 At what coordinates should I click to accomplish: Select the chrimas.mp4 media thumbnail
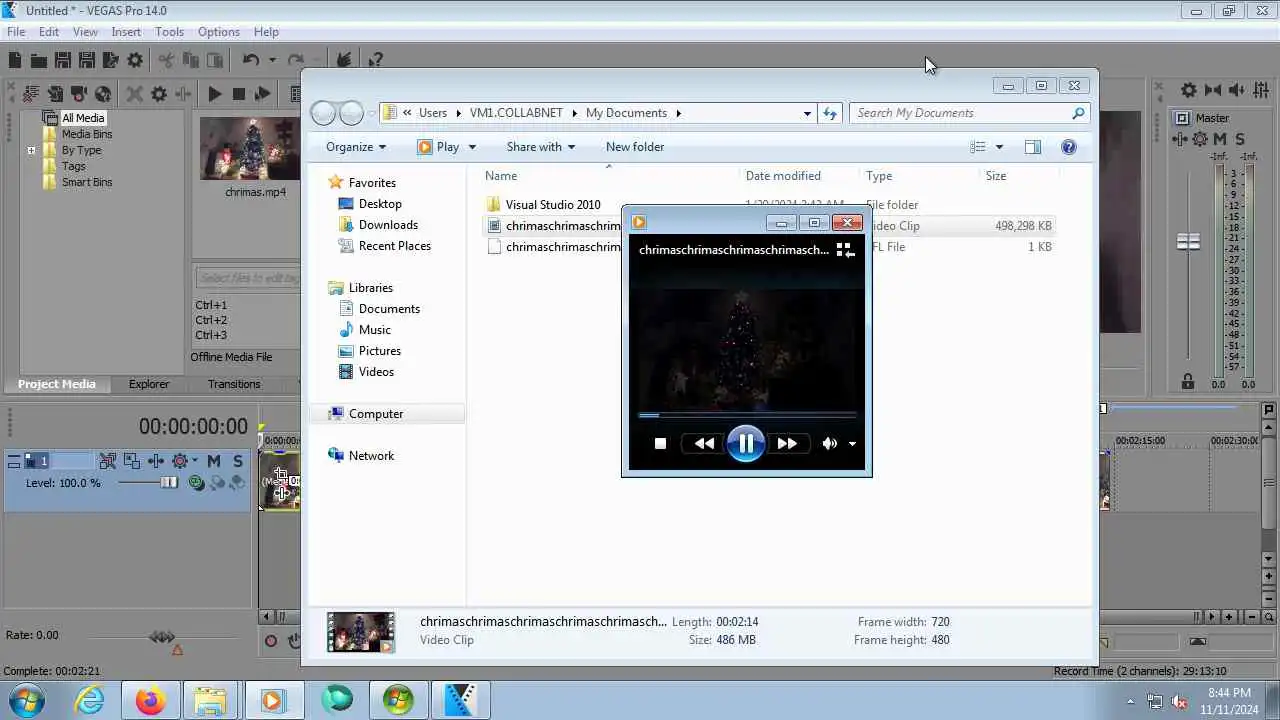click(x=249, y=149)
